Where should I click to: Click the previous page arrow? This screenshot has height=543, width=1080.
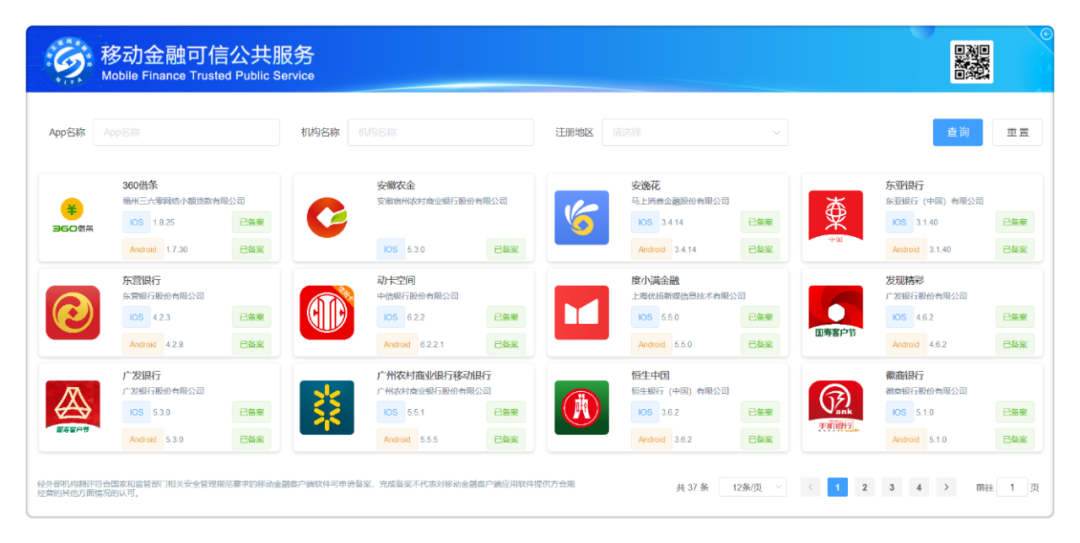point(811,487)
